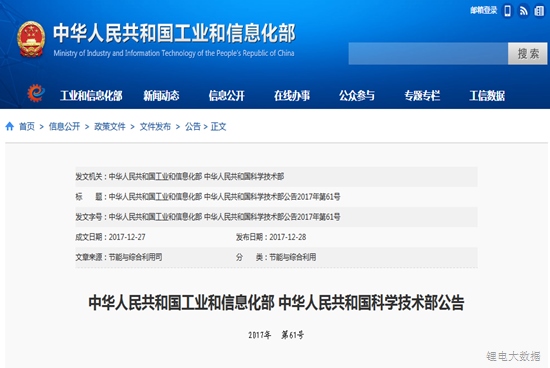The width and height of the screenshot is (550, 368).
Task: Open the 信息公开 nav menu
Action: click(x=227, y=95)
